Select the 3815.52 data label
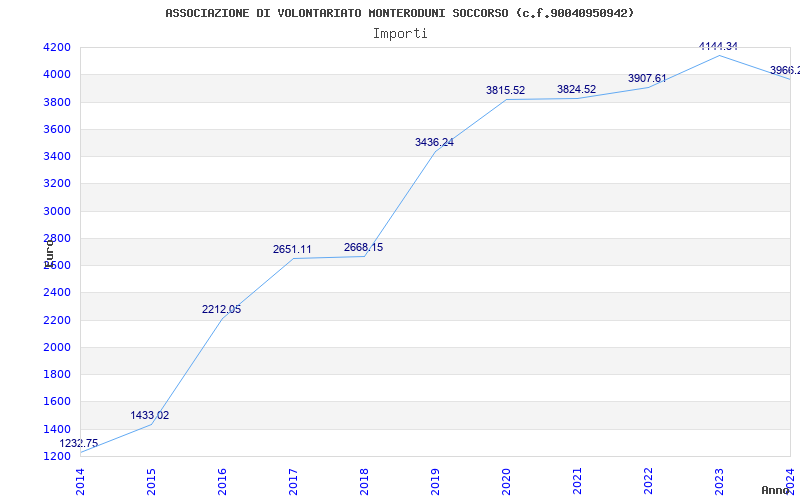Image resolution: width=800 pixels, height=500 pixels. coord(505,90)
